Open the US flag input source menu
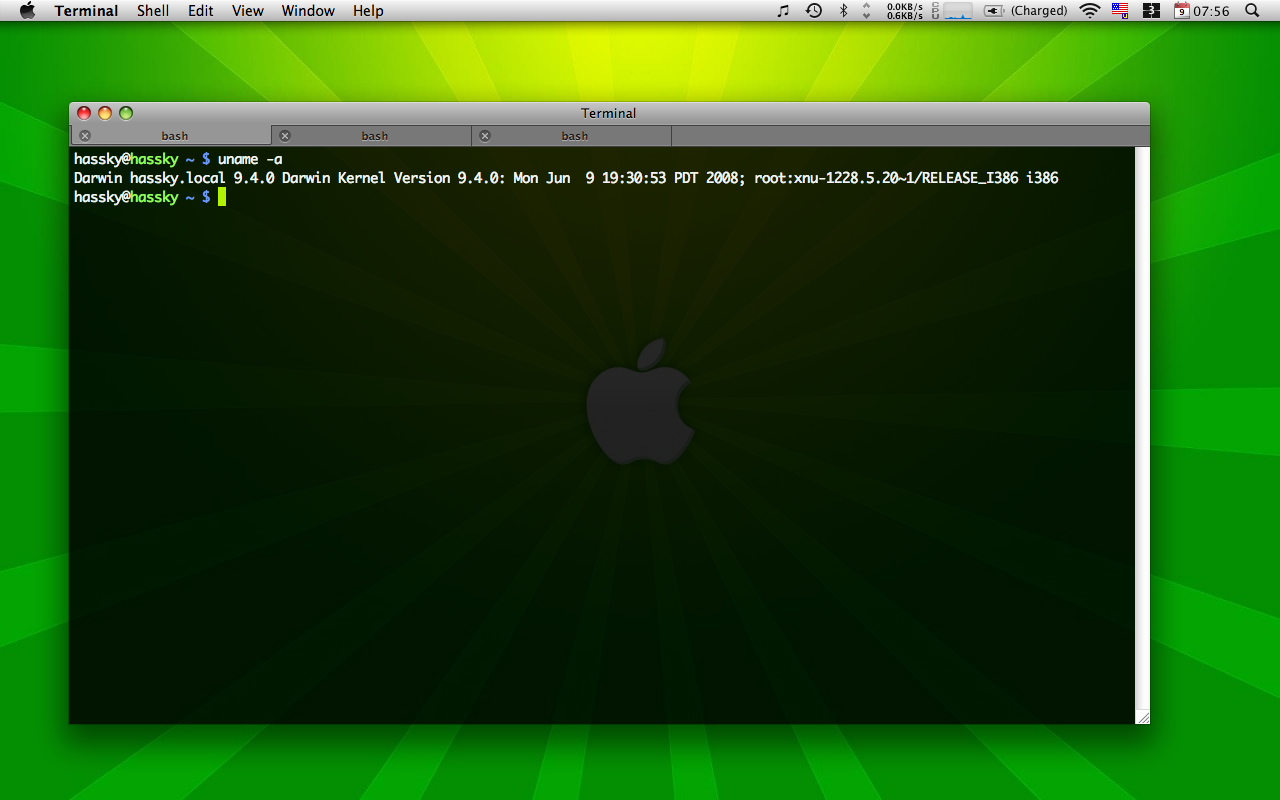 (x=1120, y=11)
